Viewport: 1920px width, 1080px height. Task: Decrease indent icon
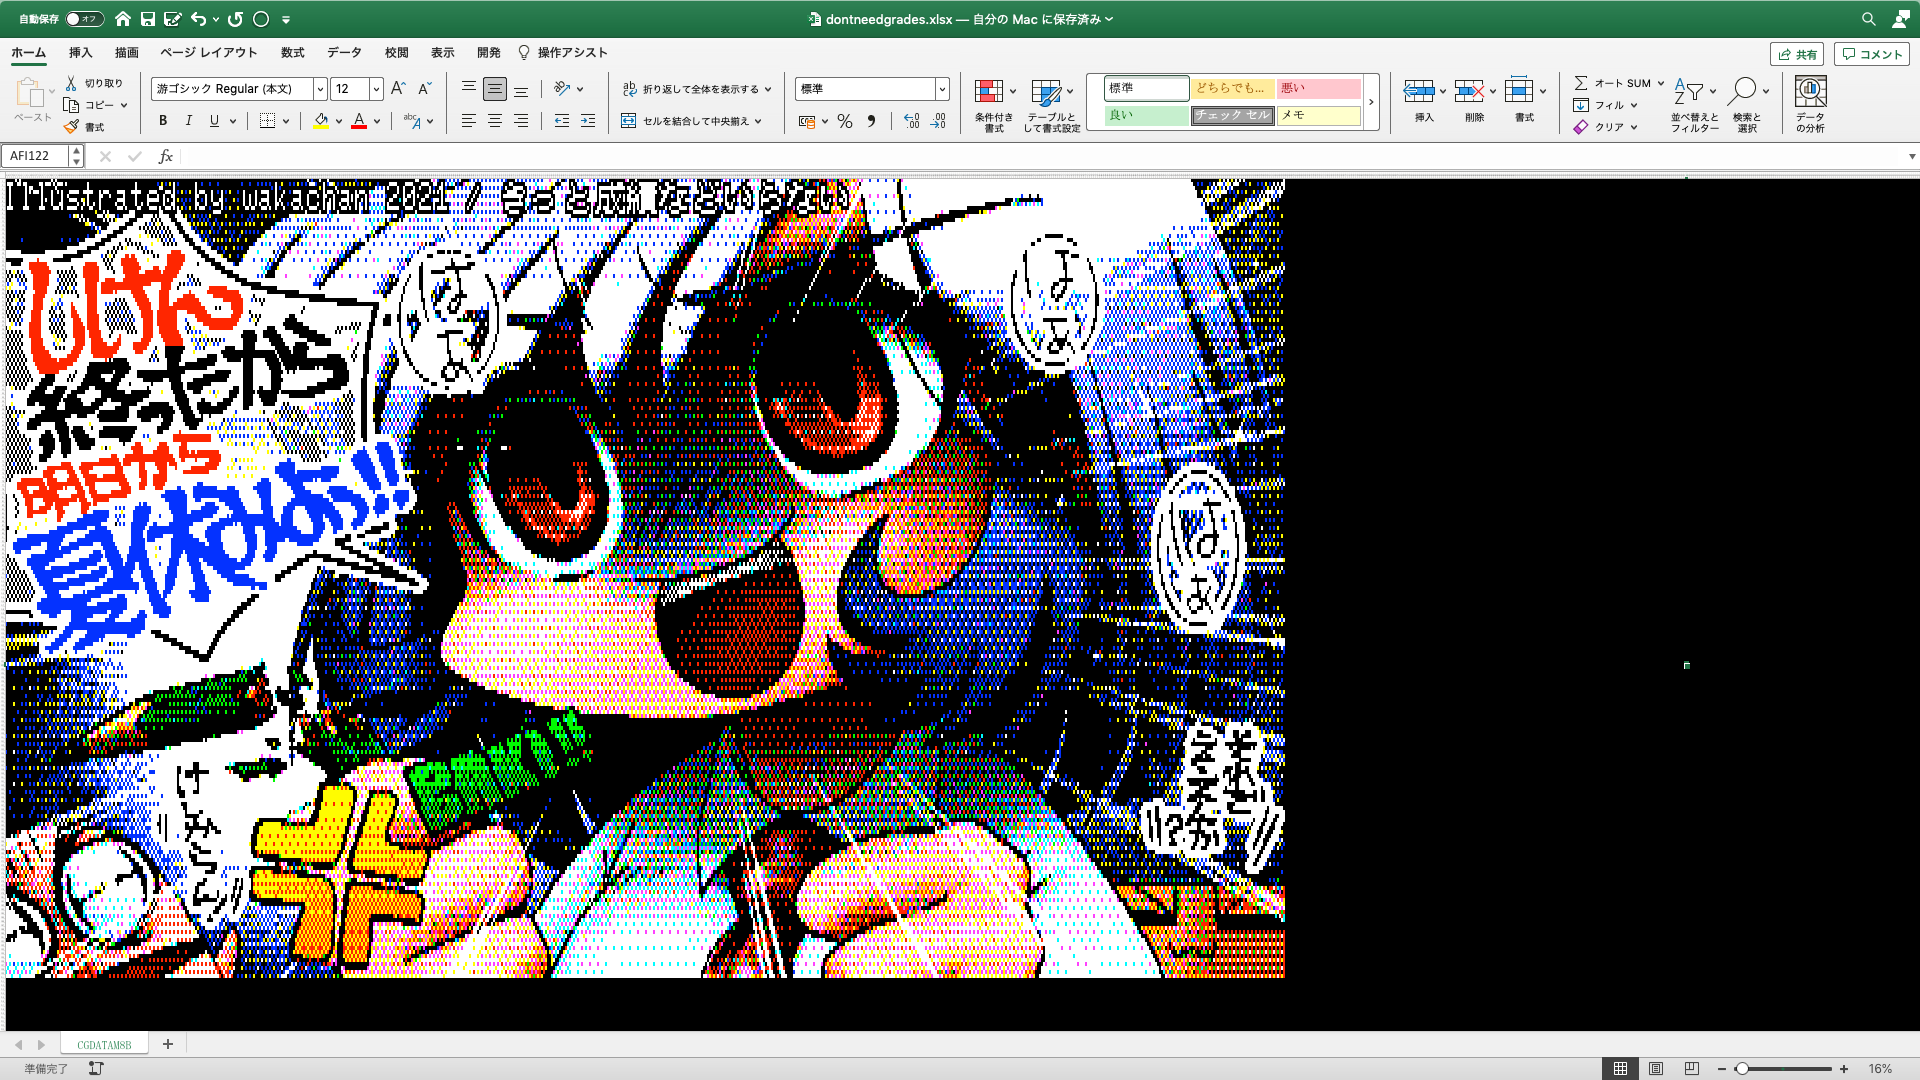pos(562,121)
